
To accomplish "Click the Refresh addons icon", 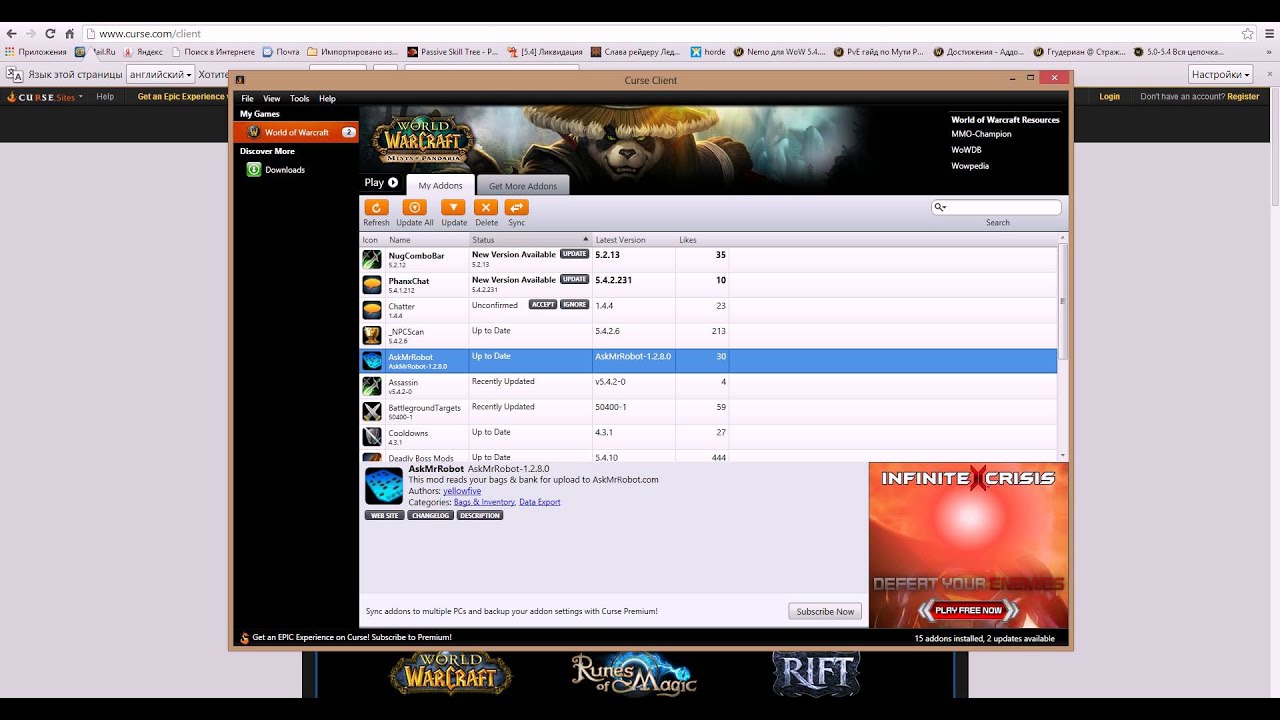I will pos(375,207).
